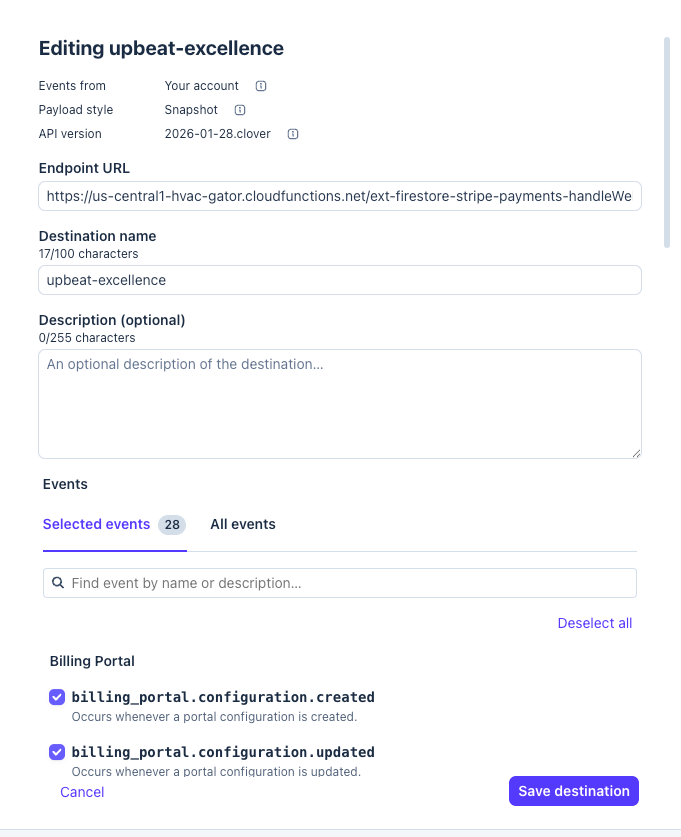This screenshot has width=681, height=837.
Task: Open the Selected events tab
Action: tap(97, 524)
